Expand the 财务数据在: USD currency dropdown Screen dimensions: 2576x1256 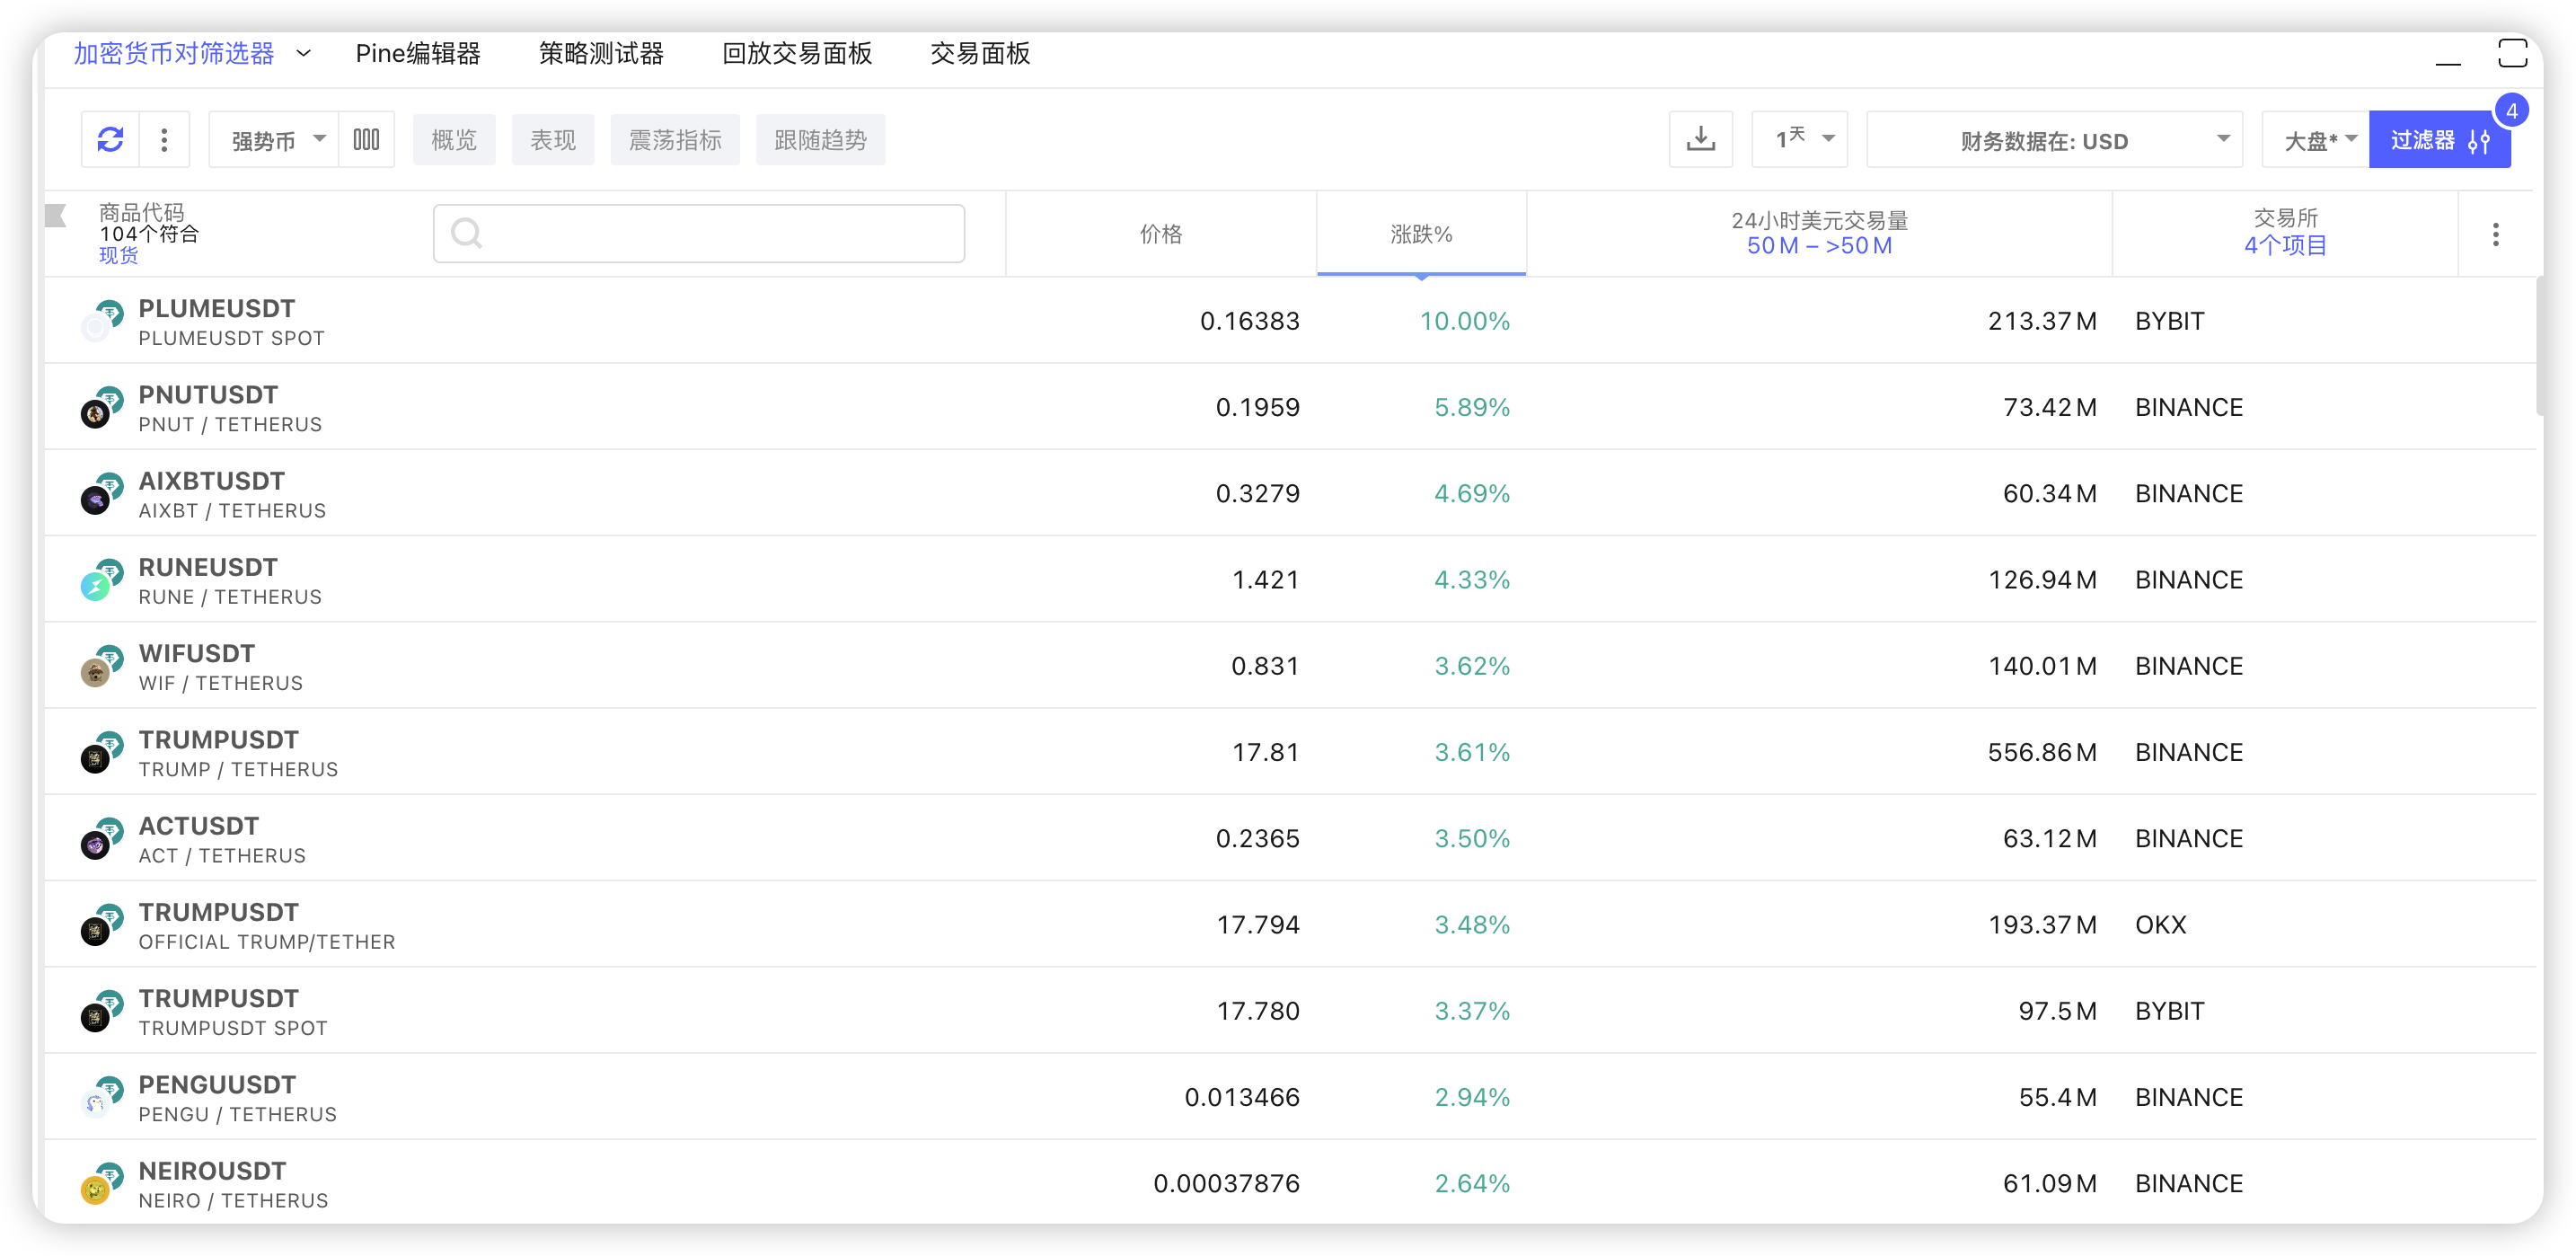point(2054,140)
